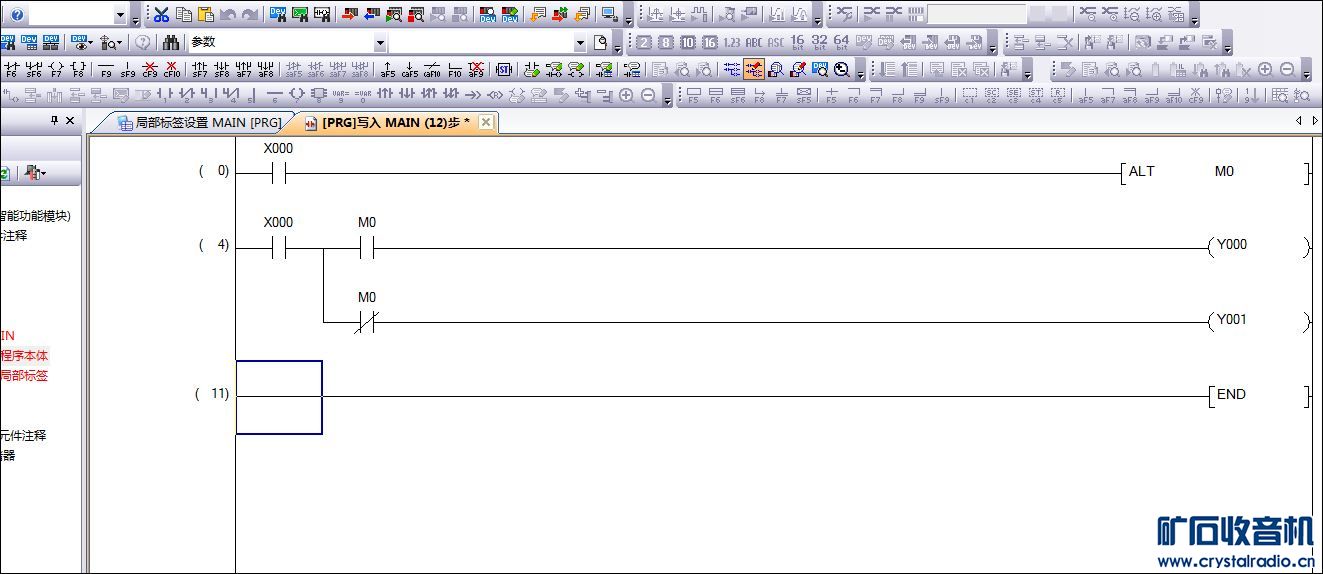Switch display format to 16 bit
The width and height of the screenshot is (1323, 574).
click(798, 41)
